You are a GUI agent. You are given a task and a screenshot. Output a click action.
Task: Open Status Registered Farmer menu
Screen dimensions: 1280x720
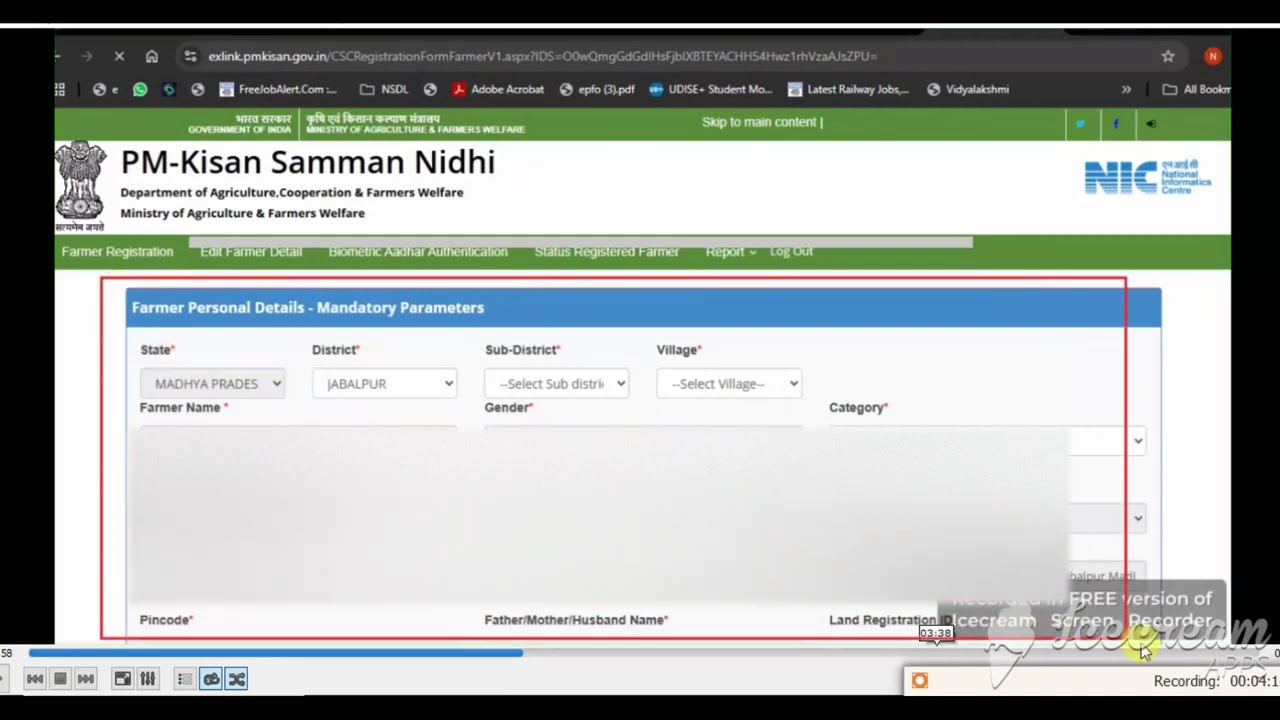tap(606, 252)
